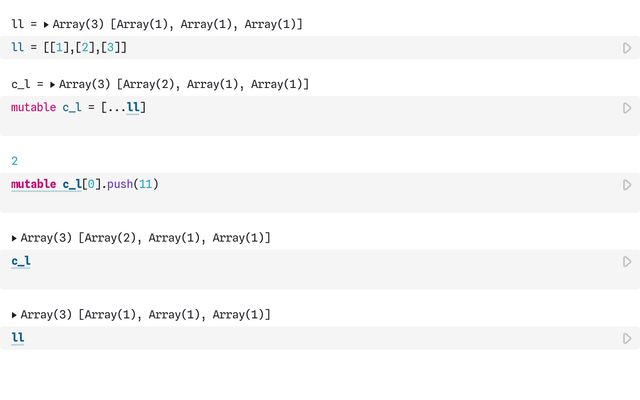Screen dimensions: 640x400
Task: Click into the ll = [[1],[2],[3]] code editor
Action: coord(300,48)
